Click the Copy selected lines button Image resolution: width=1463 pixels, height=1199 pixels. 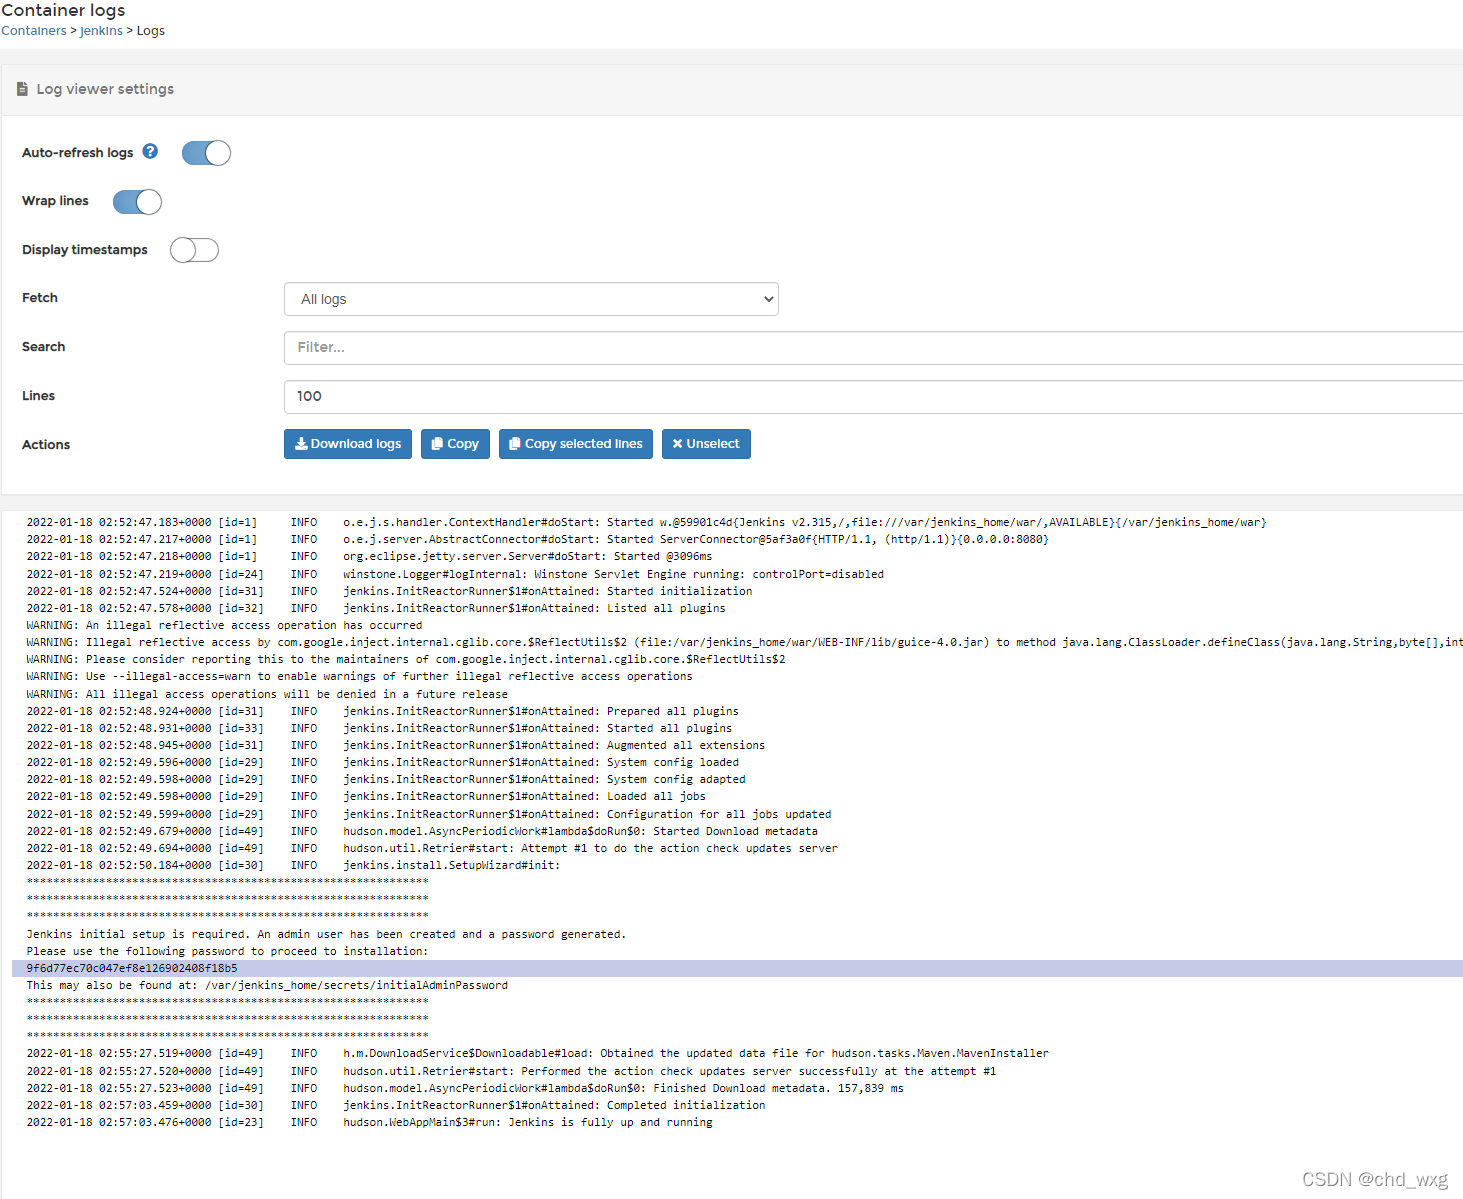click(x=576, y=444)
